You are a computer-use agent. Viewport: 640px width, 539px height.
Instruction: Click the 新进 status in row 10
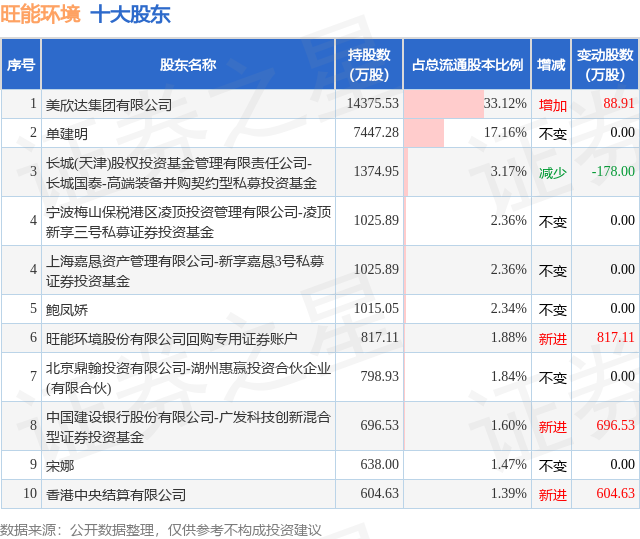553,495
